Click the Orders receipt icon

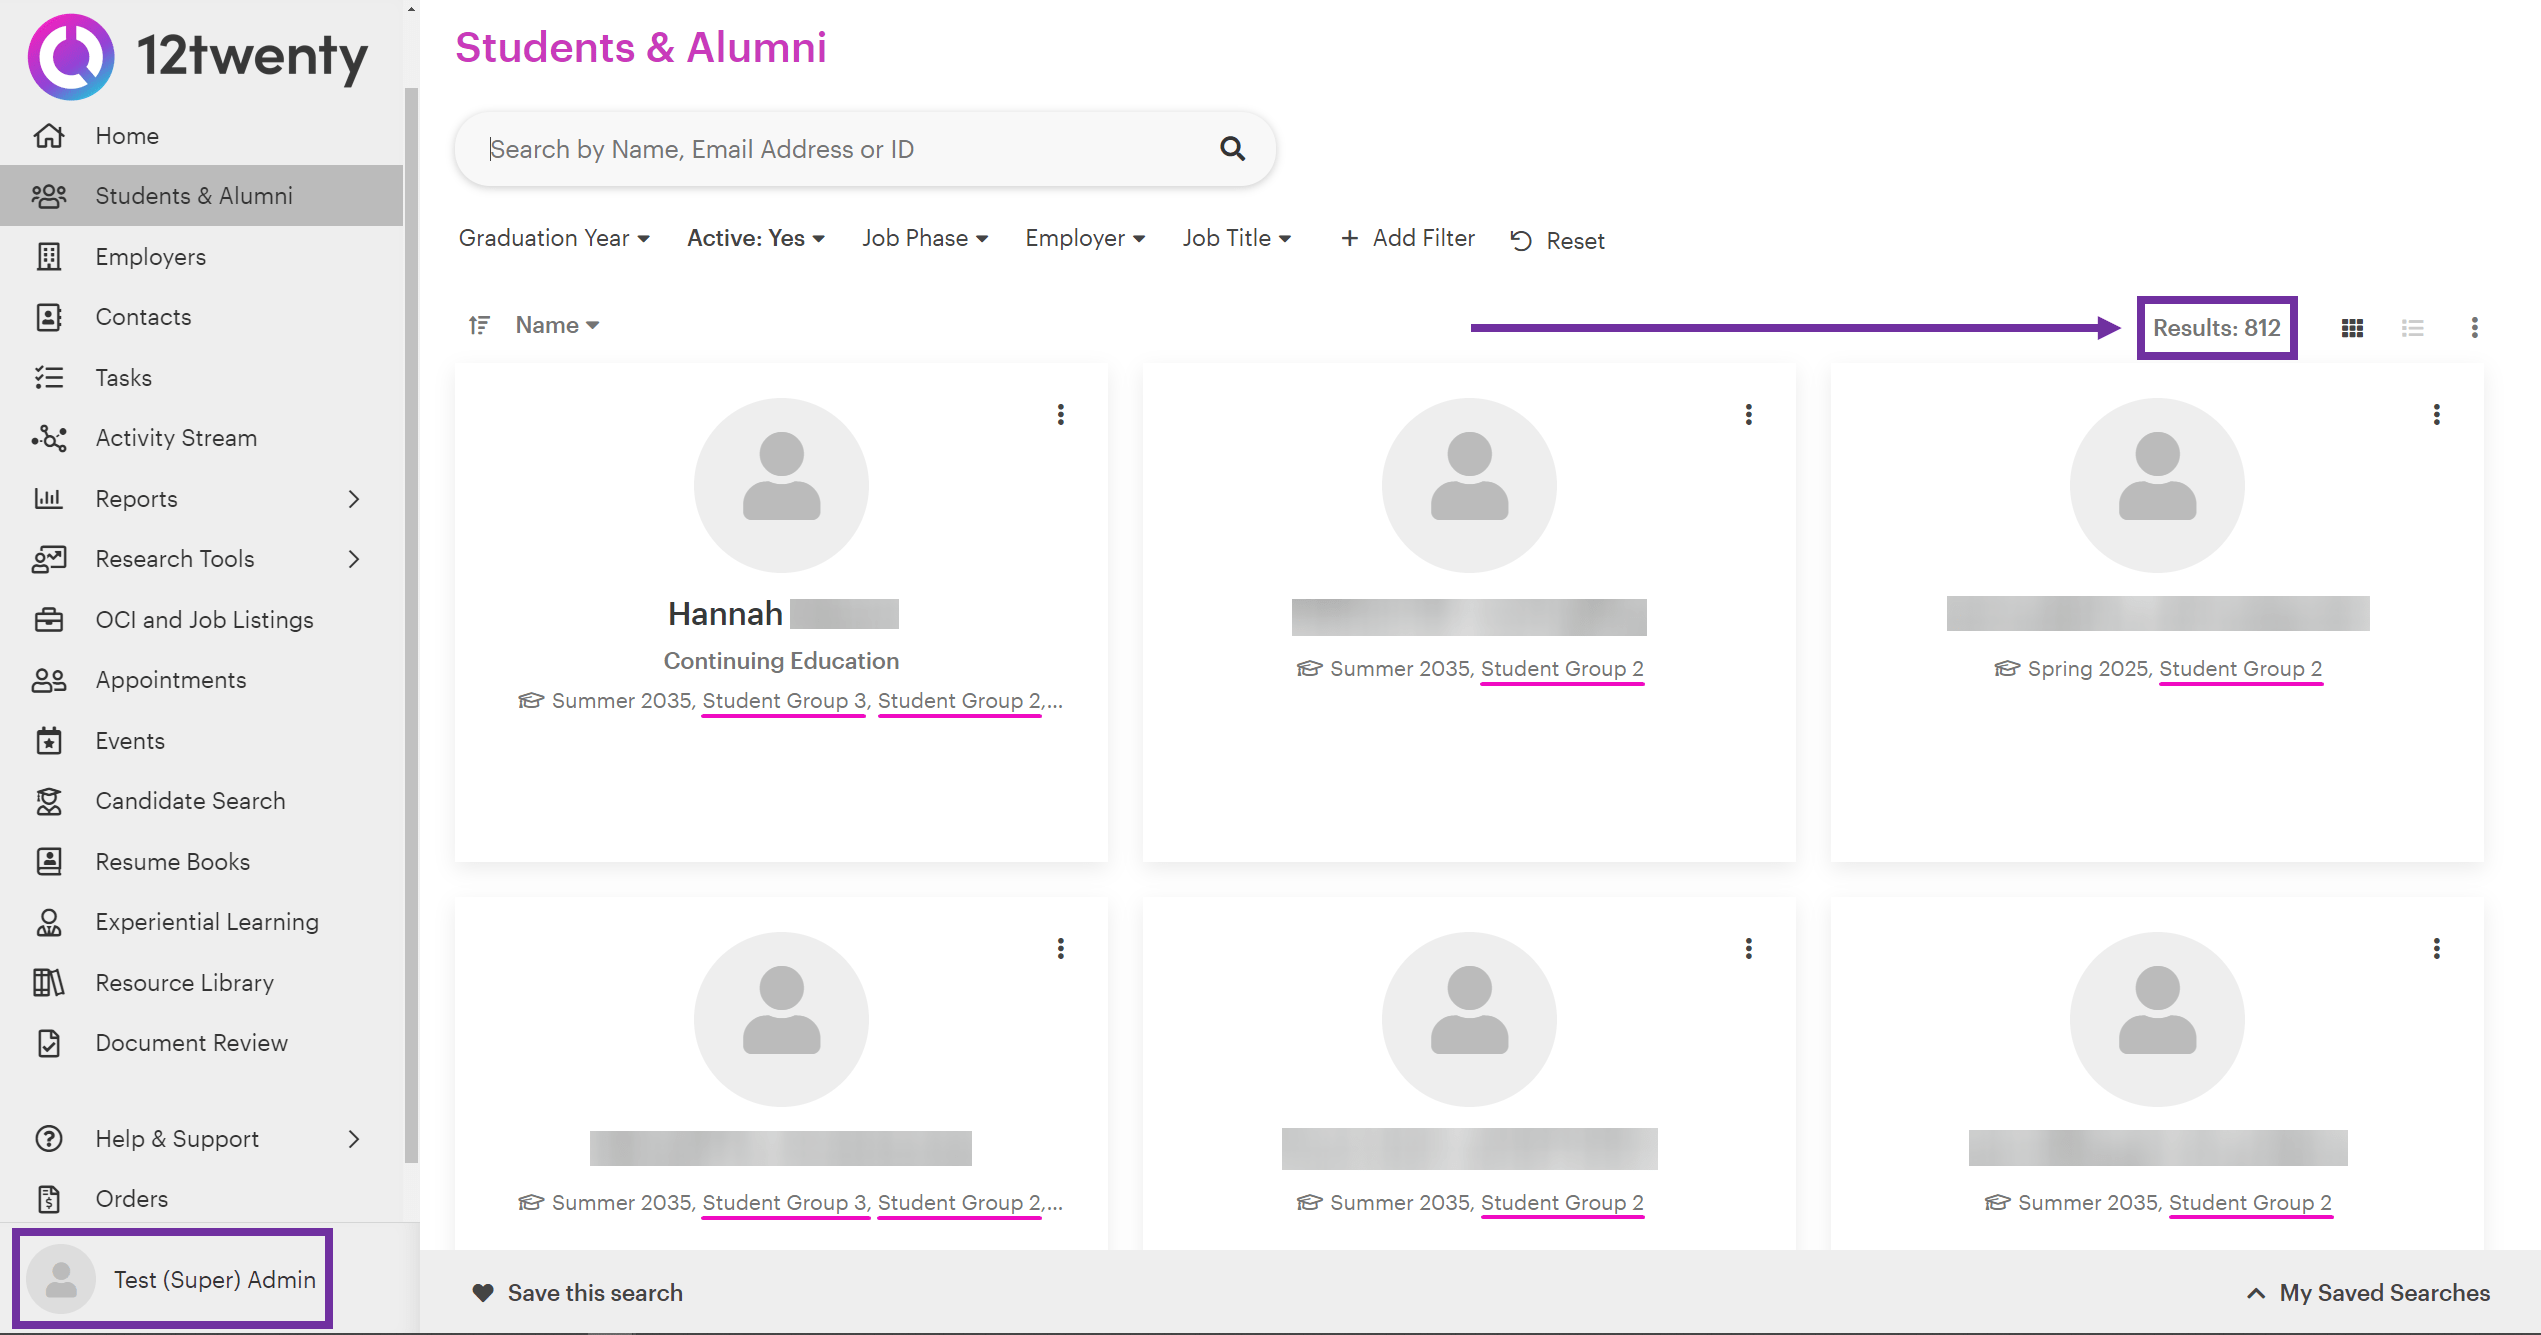(48, 1199)
